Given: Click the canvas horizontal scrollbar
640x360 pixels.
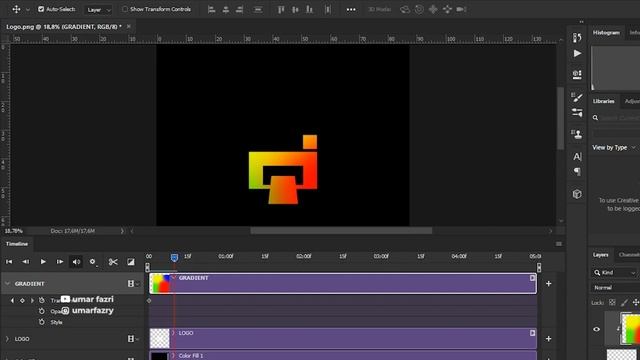Looking at the screenshot, I should [341, 231].
